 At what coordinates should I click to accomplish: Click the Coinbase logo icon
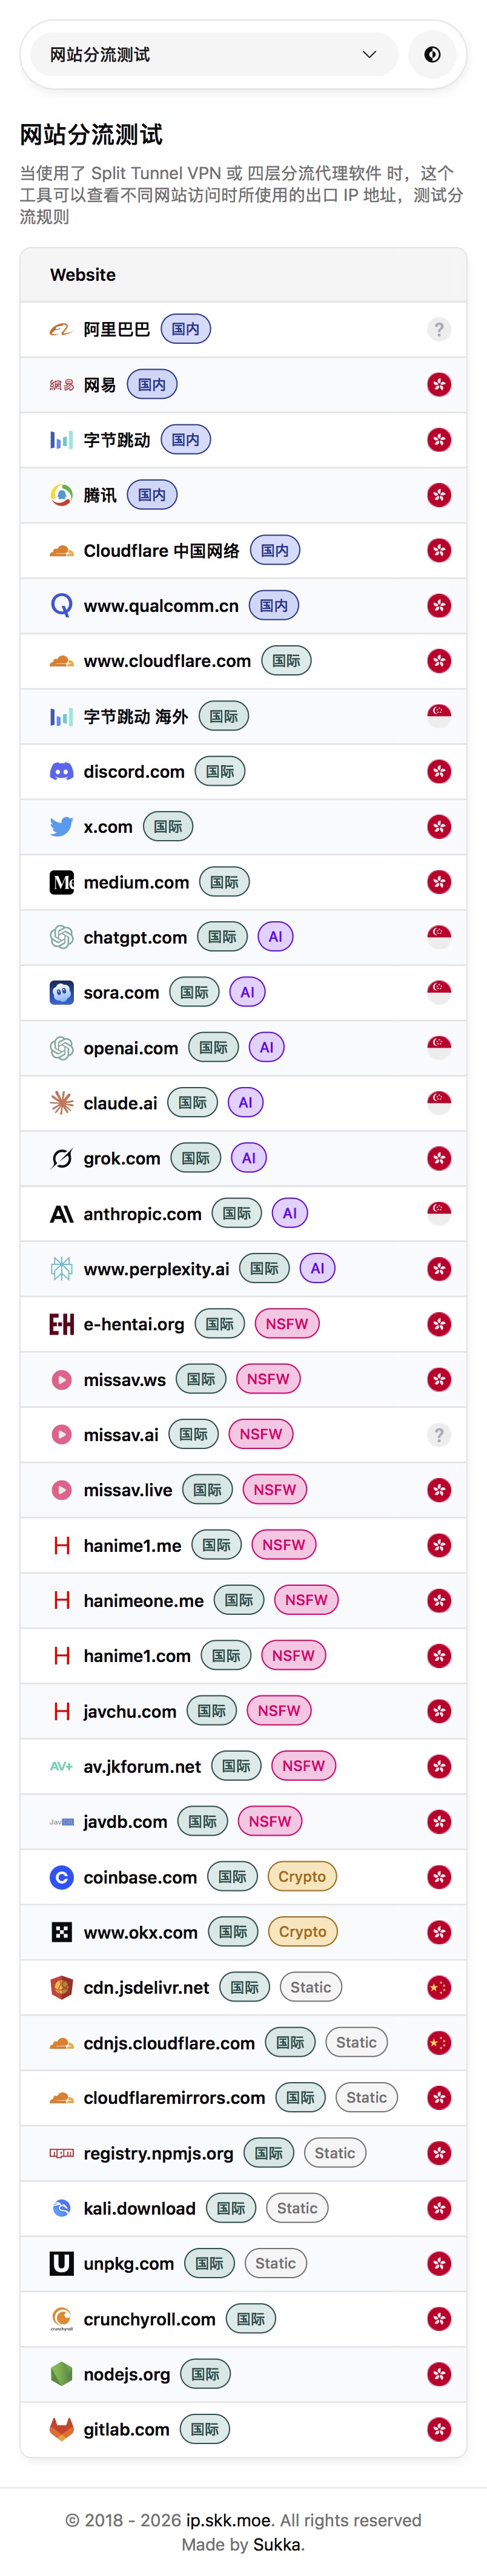pos(61,1877)
